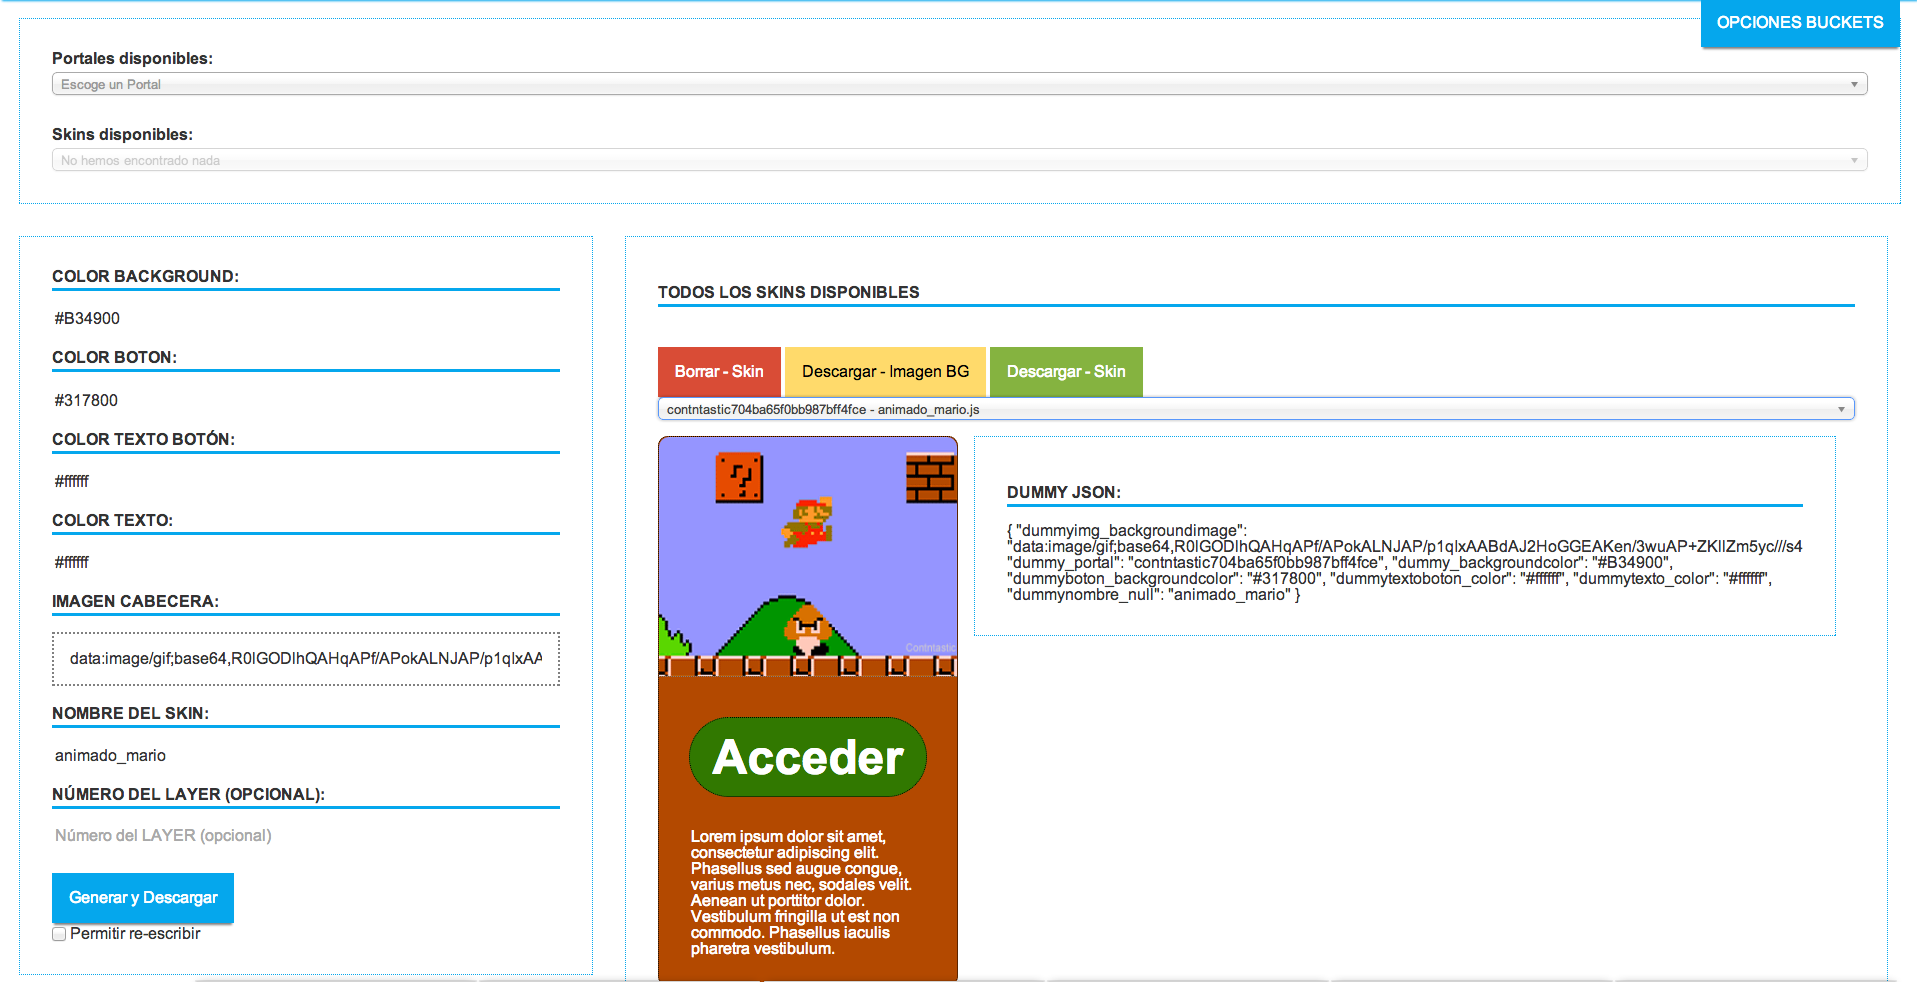Click the COLOR BOTON label

point(114,357)
